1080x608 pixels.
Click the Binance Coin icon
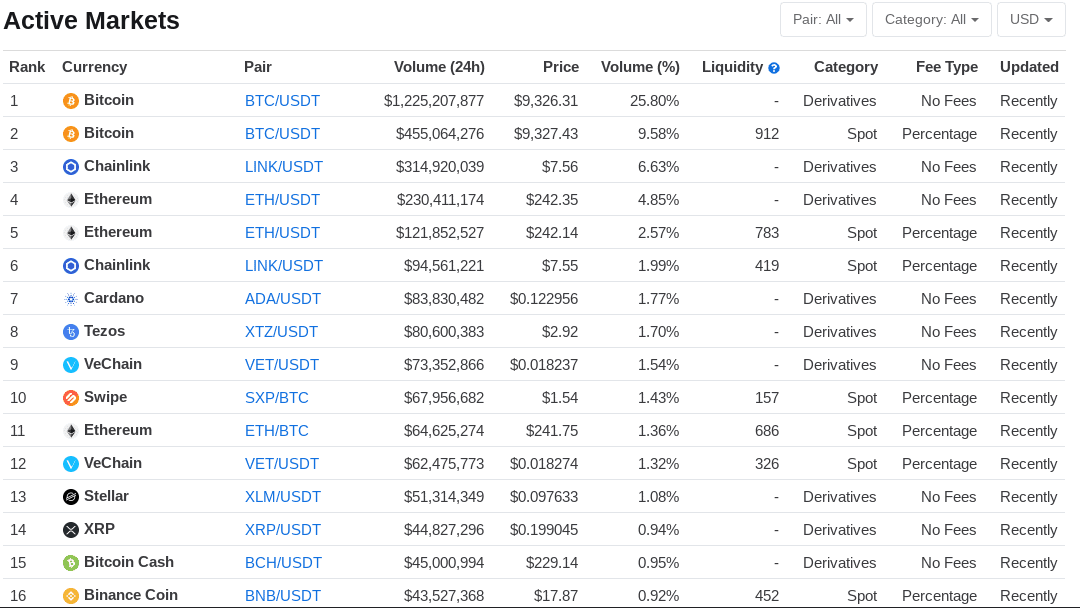point(71,596)
